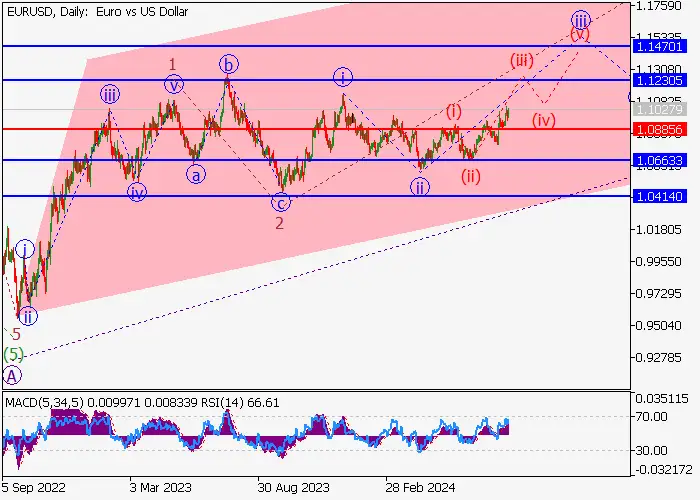Click the 30.00 RSI level label

tap(651, 450)
